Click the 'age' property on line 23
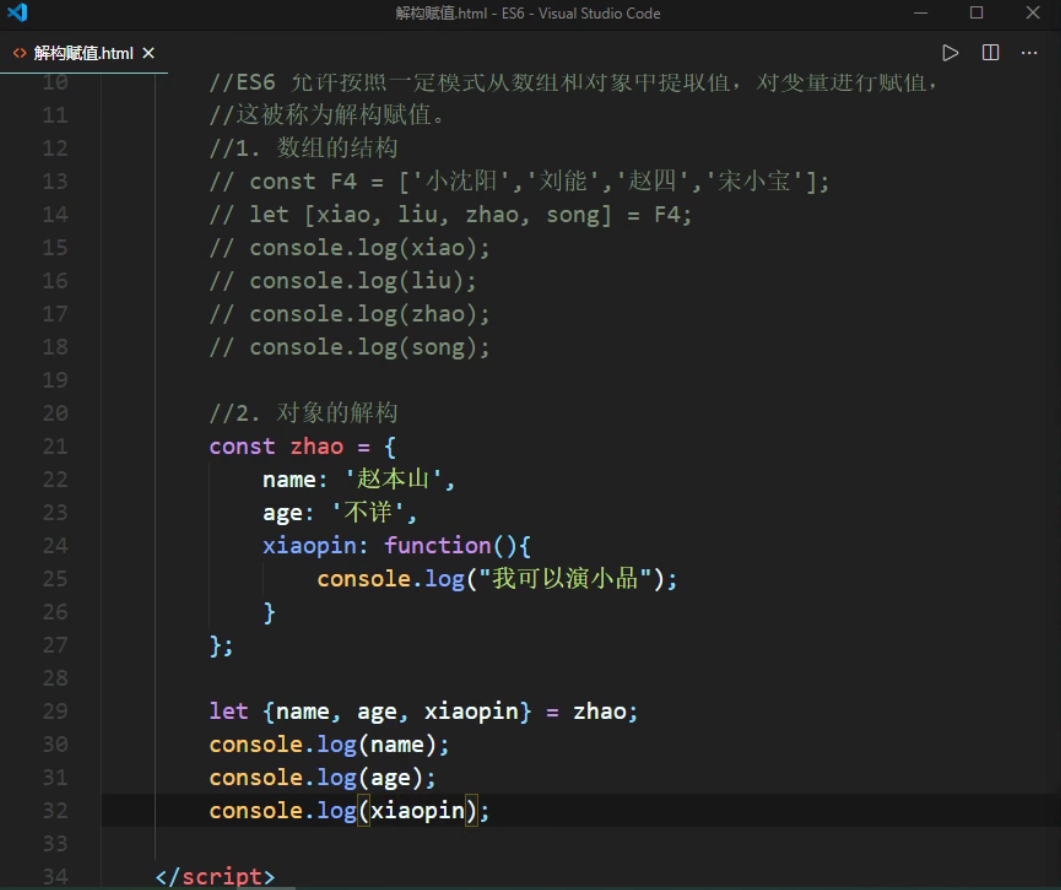Screen dimensions: 1061x890 (282, 512)
